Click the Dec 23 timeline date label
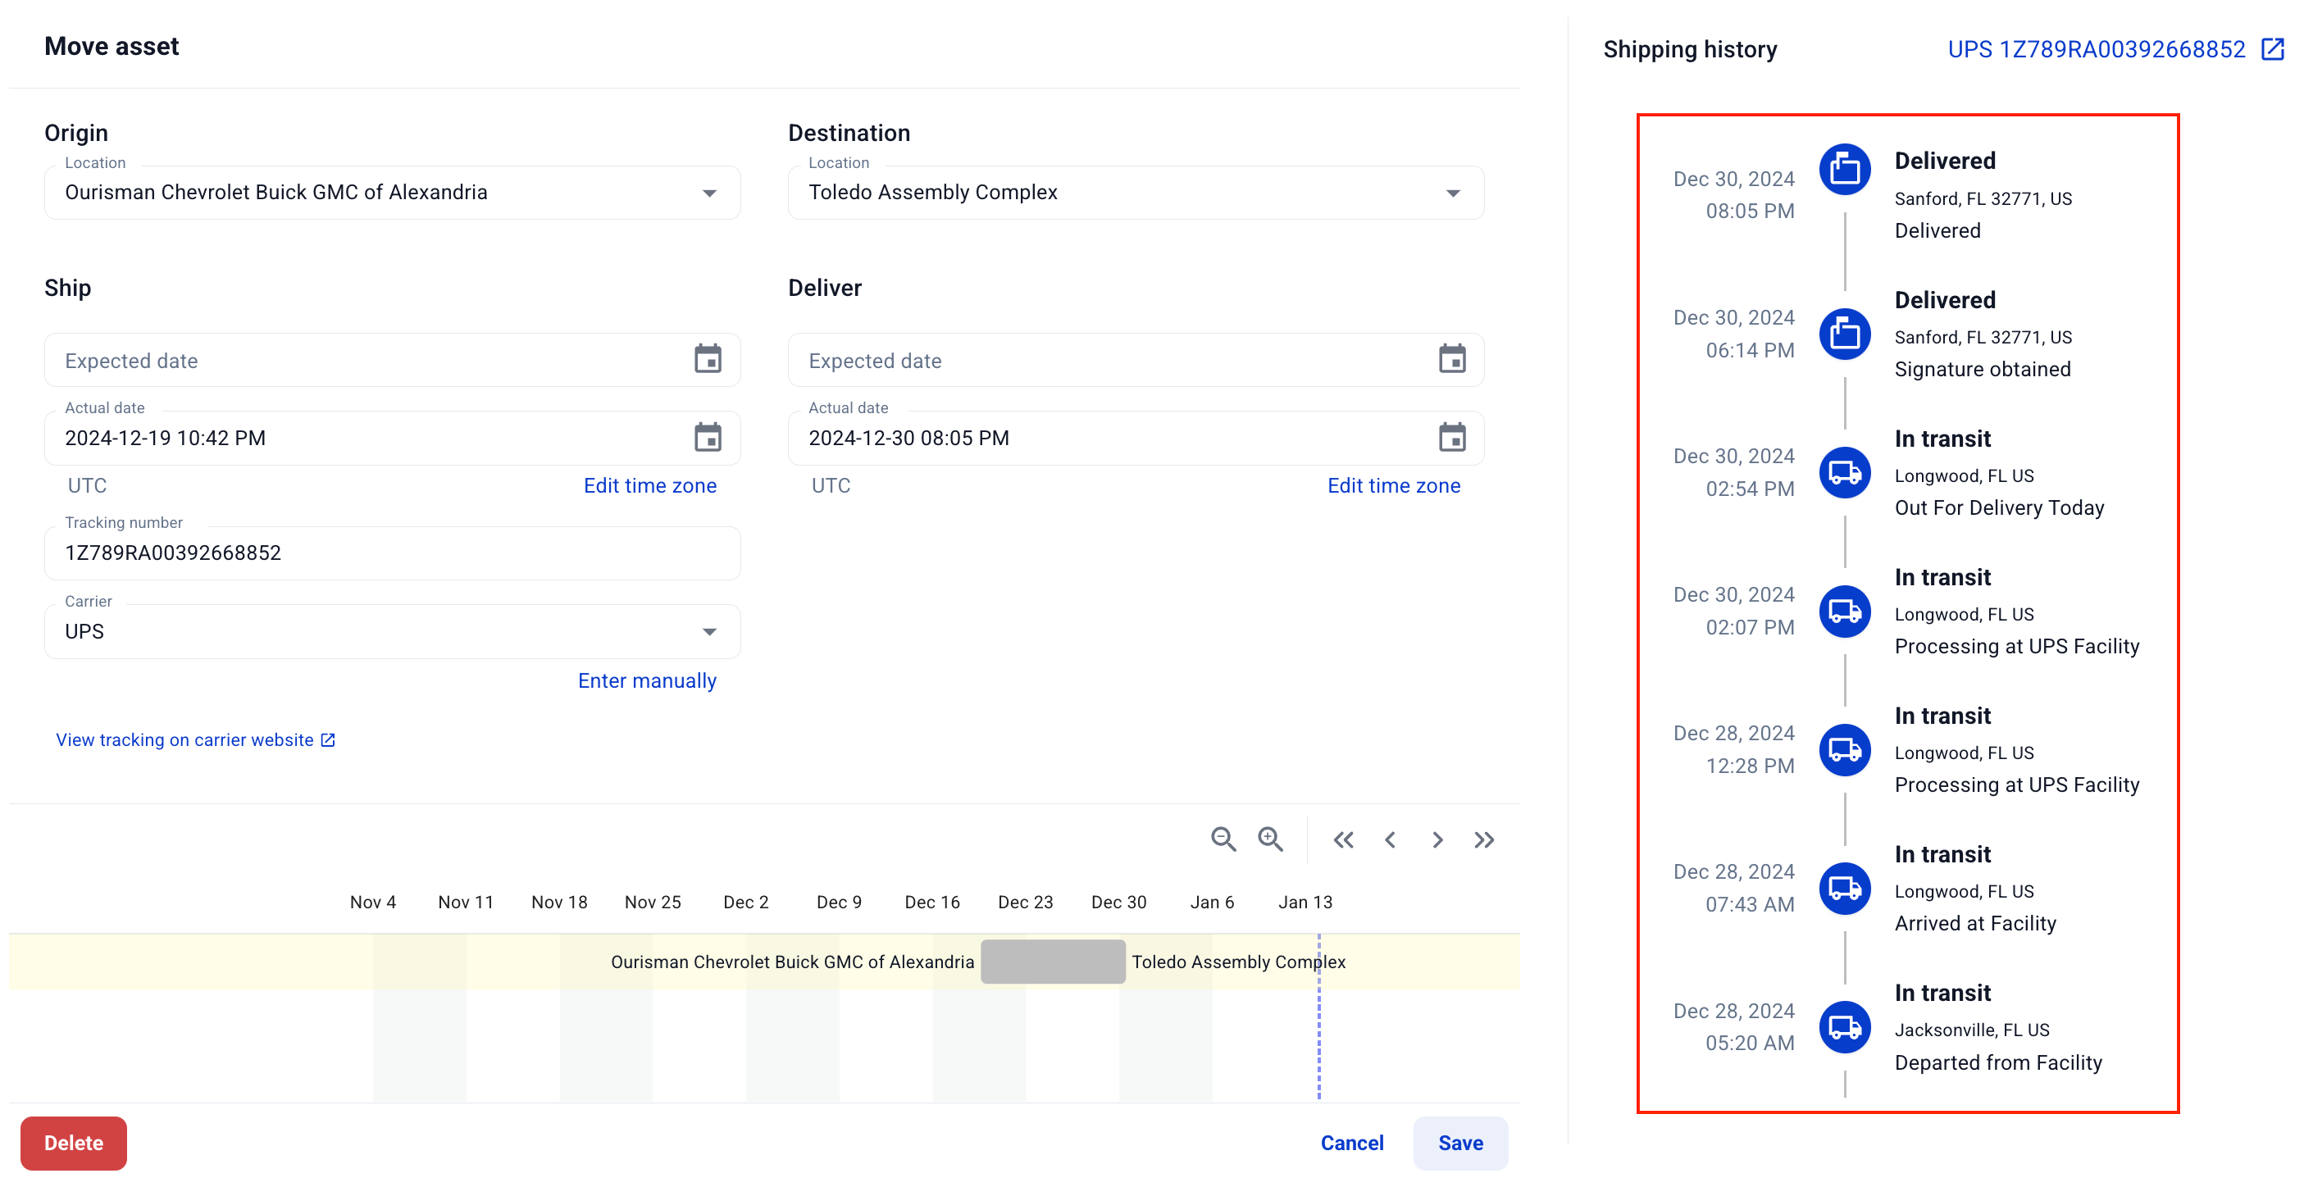The image size is (2304, 1187). [1025, 902]
